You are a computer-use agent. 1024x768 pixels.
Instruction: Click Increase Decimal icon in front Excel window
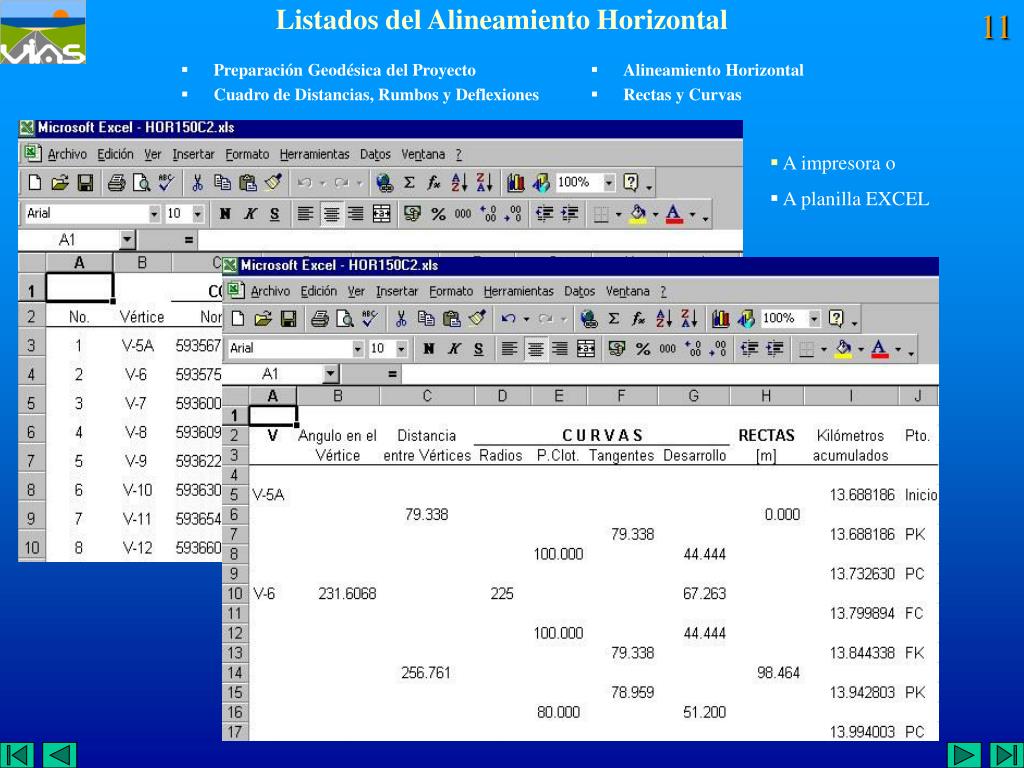pos(691,349)
